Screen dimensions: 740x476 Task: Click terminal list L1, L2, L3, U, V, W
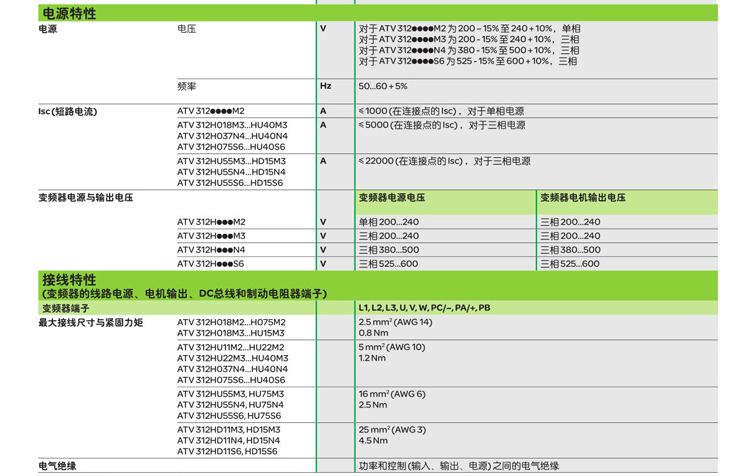coord(424,308)
